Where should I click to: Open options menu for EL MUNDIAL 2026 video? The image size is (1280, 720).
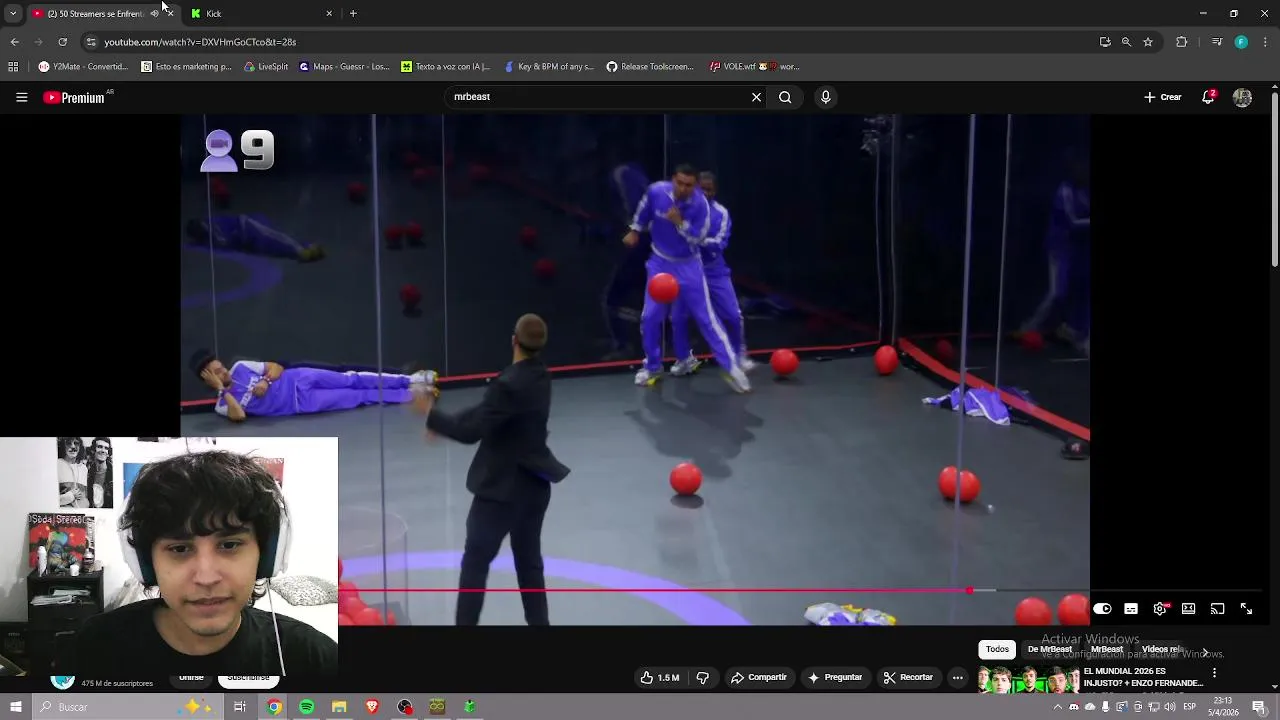[1214, 673]
